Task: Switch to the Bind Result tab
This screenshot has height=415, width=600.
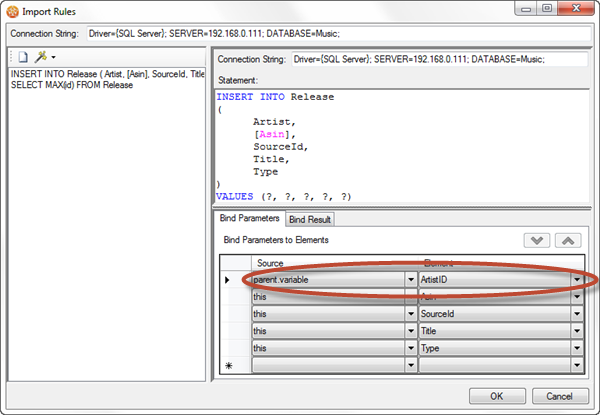Action: tap(310, 219)
